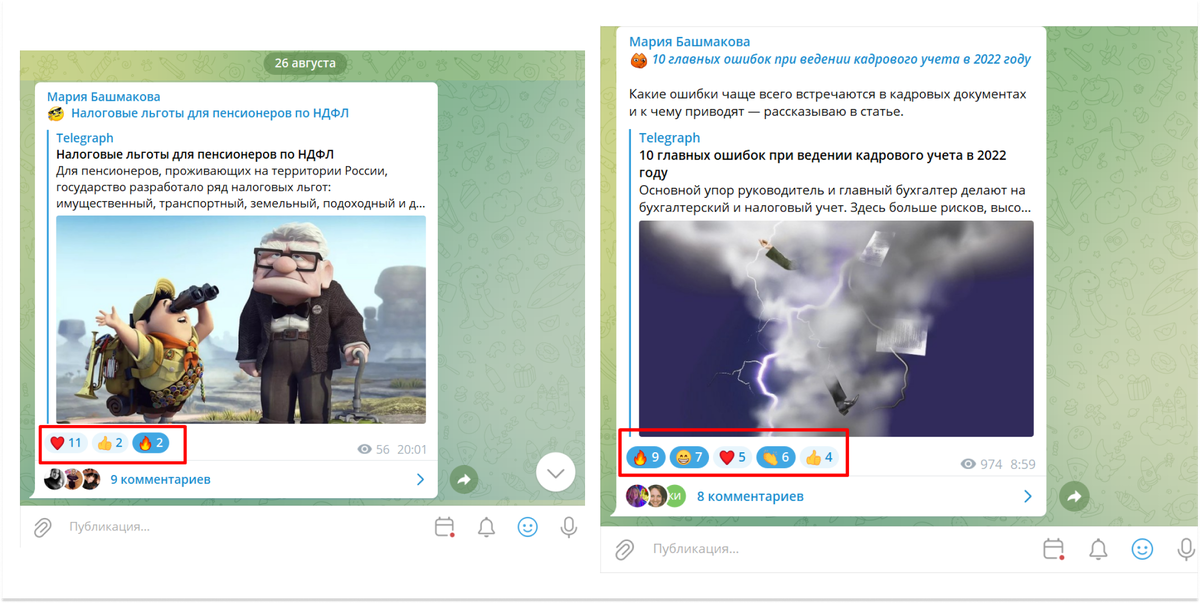
Task: Click the 974 views counter on right post
Action: pyautogui.click(x=981, y=464)
